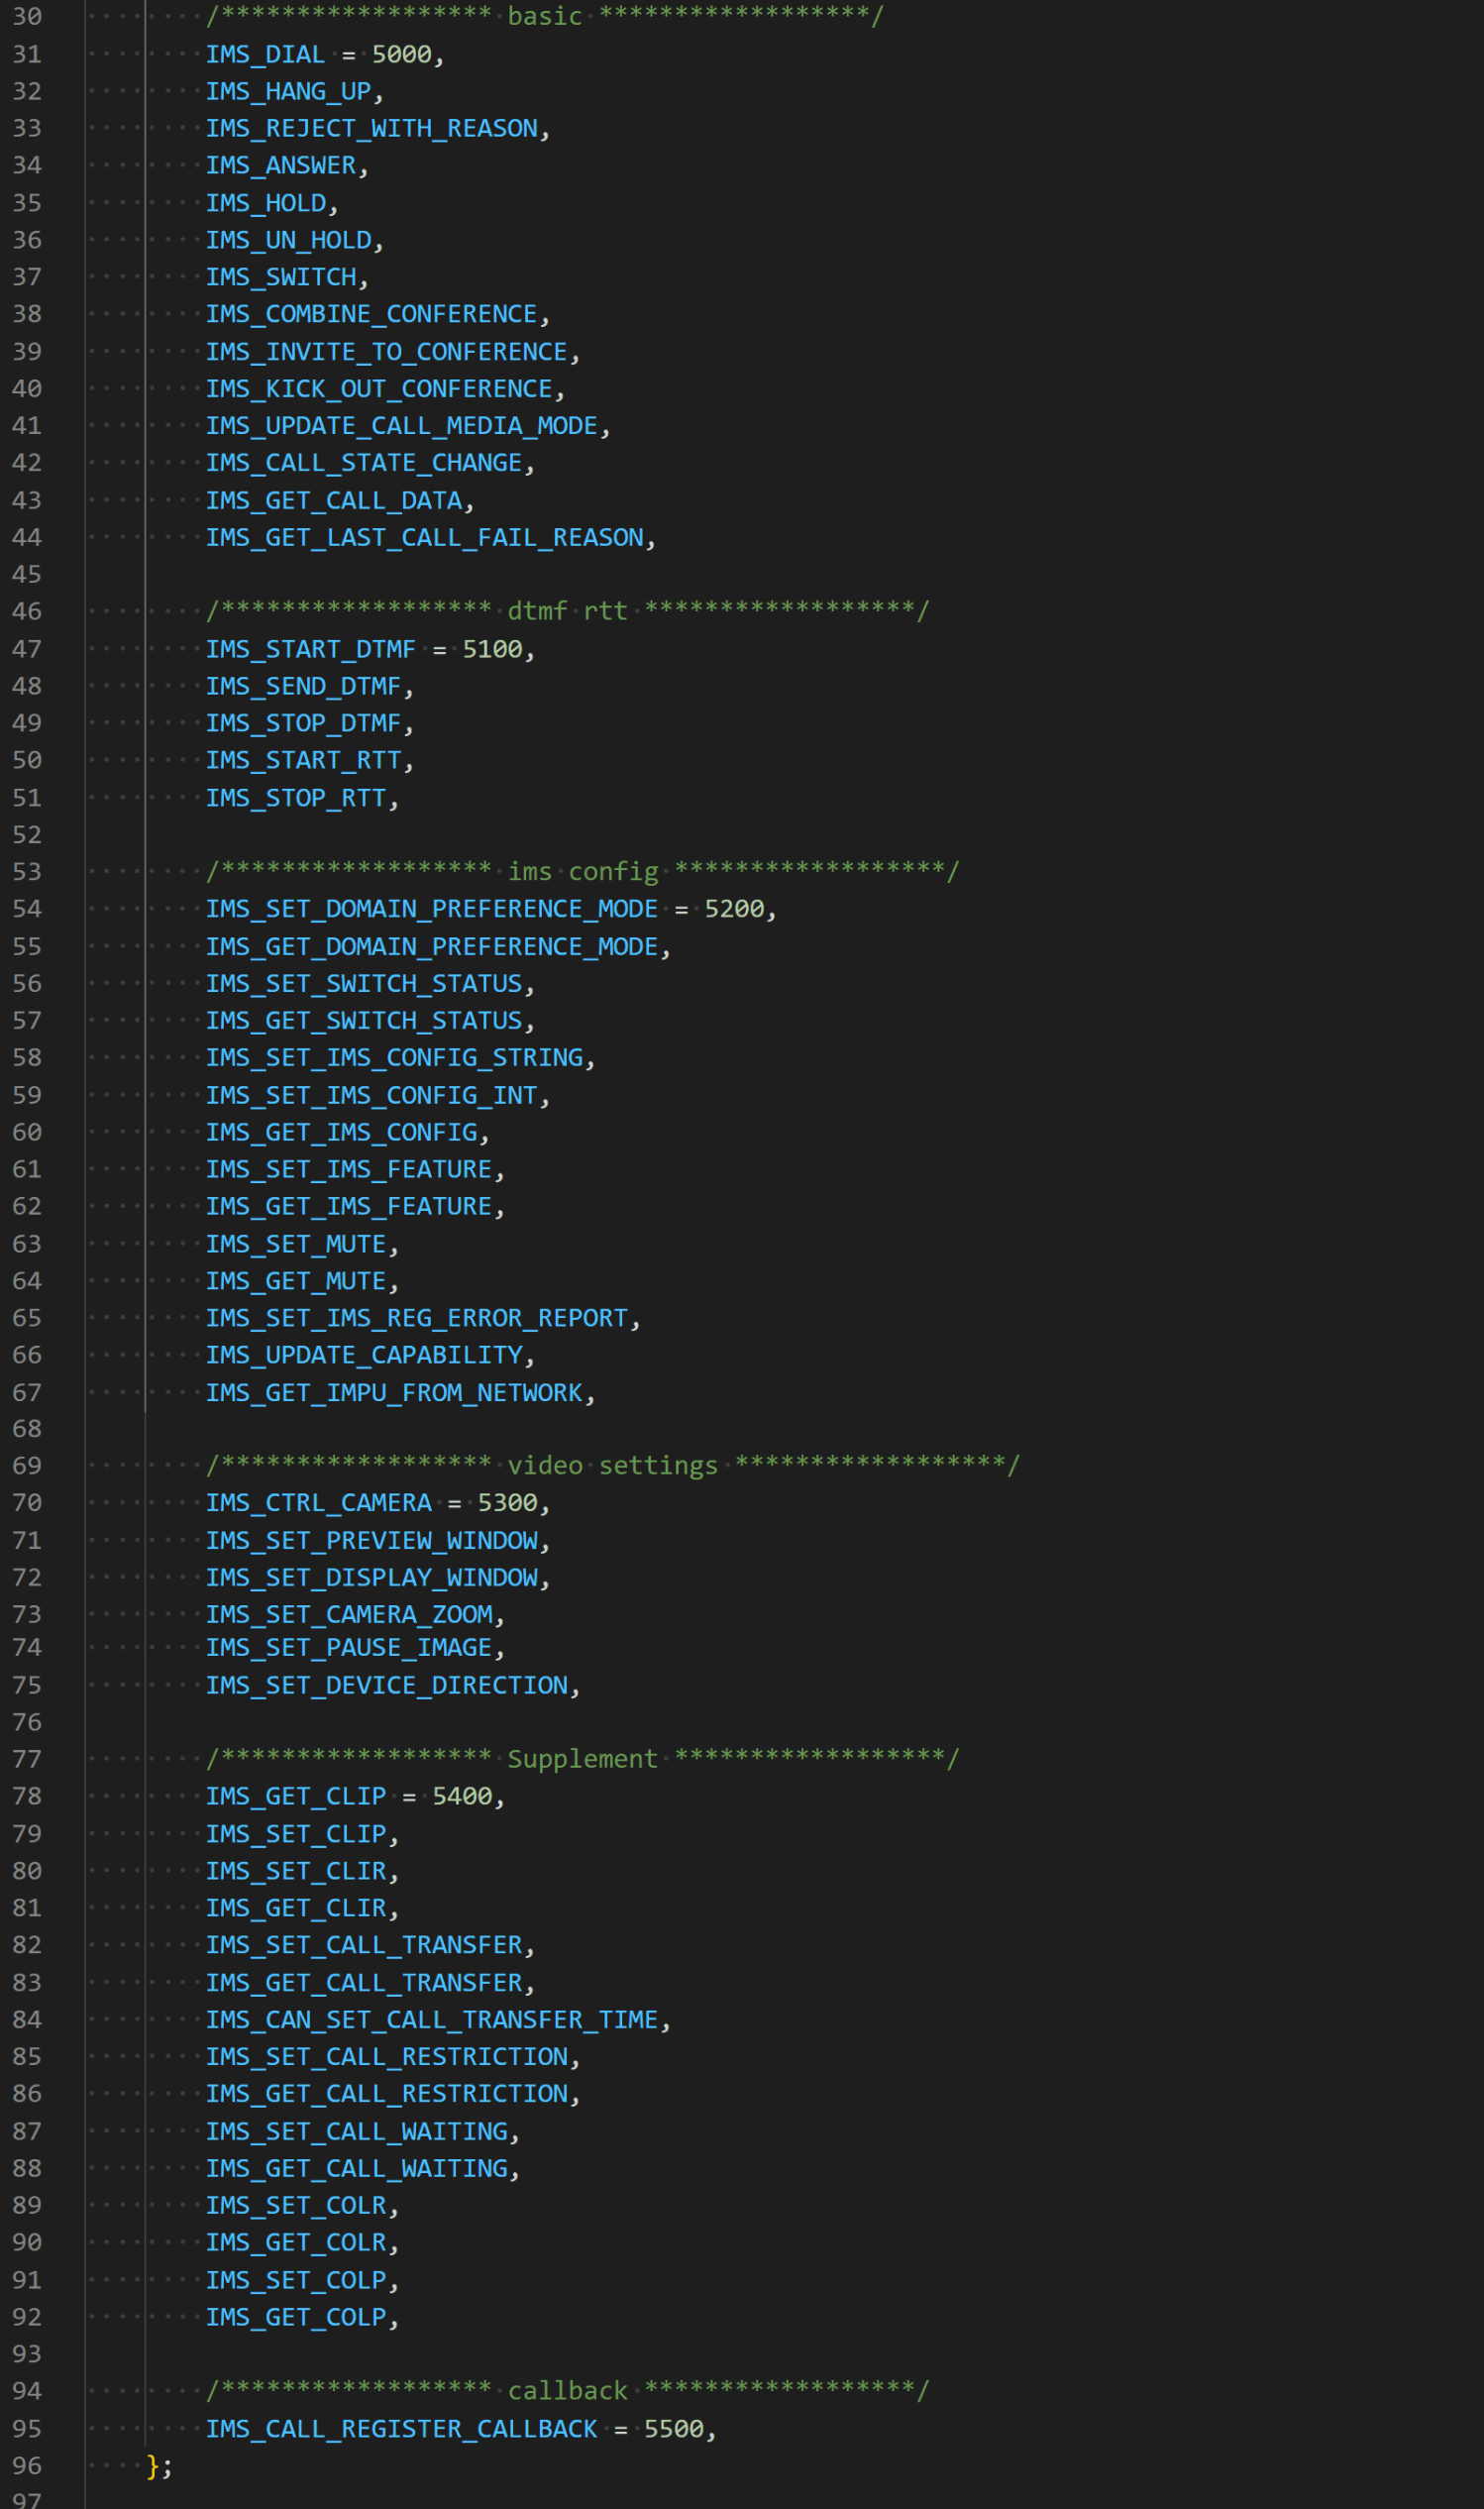Image resolution: width=1484 pixels, height=2509 pixels.
Task: Click IMS_STOP_DTMF identifier
Action: pyautogui.click(x=303, y=723)
